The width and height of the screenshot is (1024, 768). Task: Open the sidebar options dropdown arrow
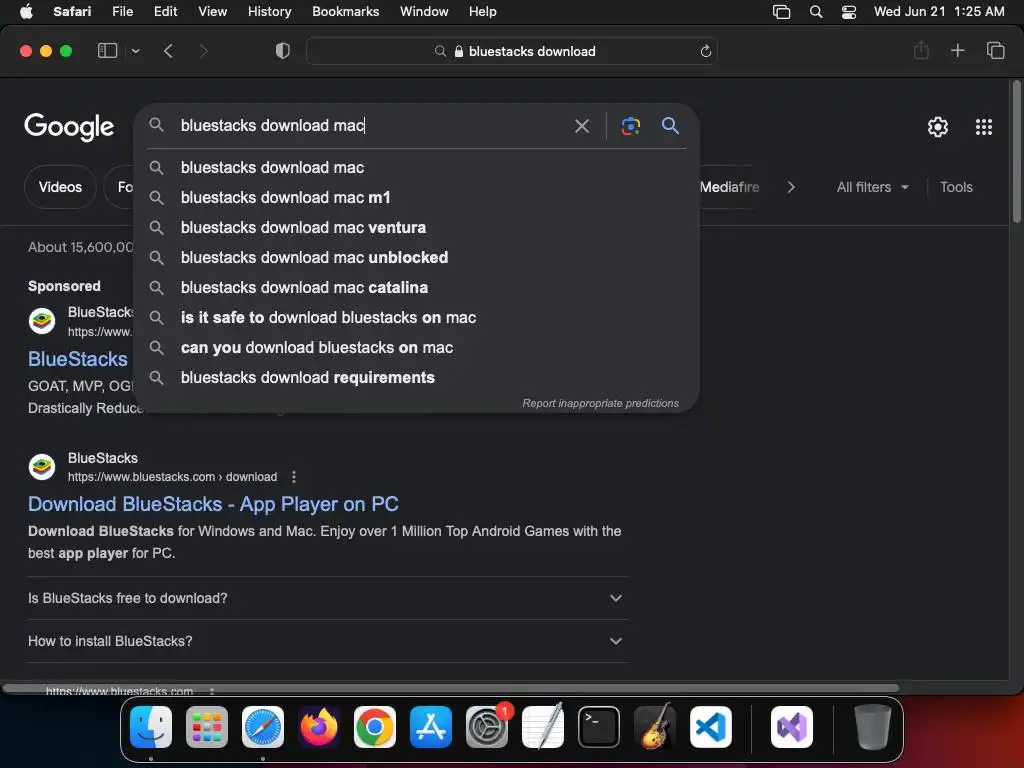click(x=135, y=51)
